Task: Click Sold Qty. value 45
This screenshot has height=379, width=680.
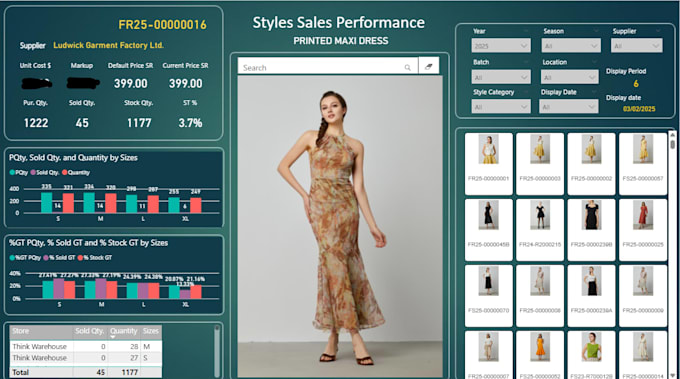Action: (x=82, y=123)
